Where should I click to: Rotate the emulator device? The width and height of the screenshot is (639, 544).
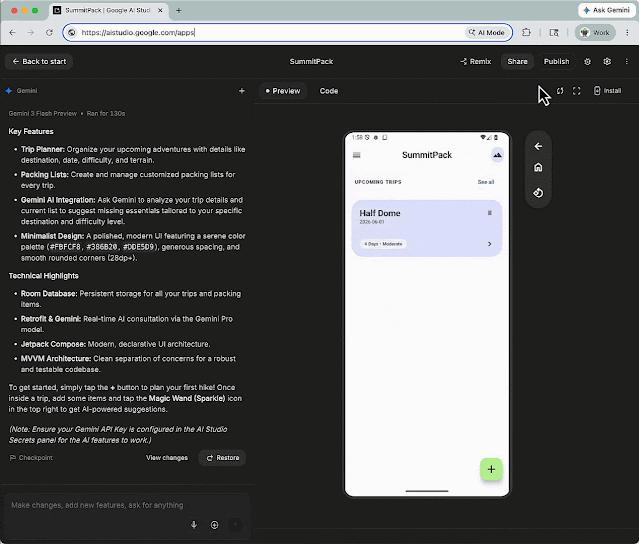pos(538,193)
